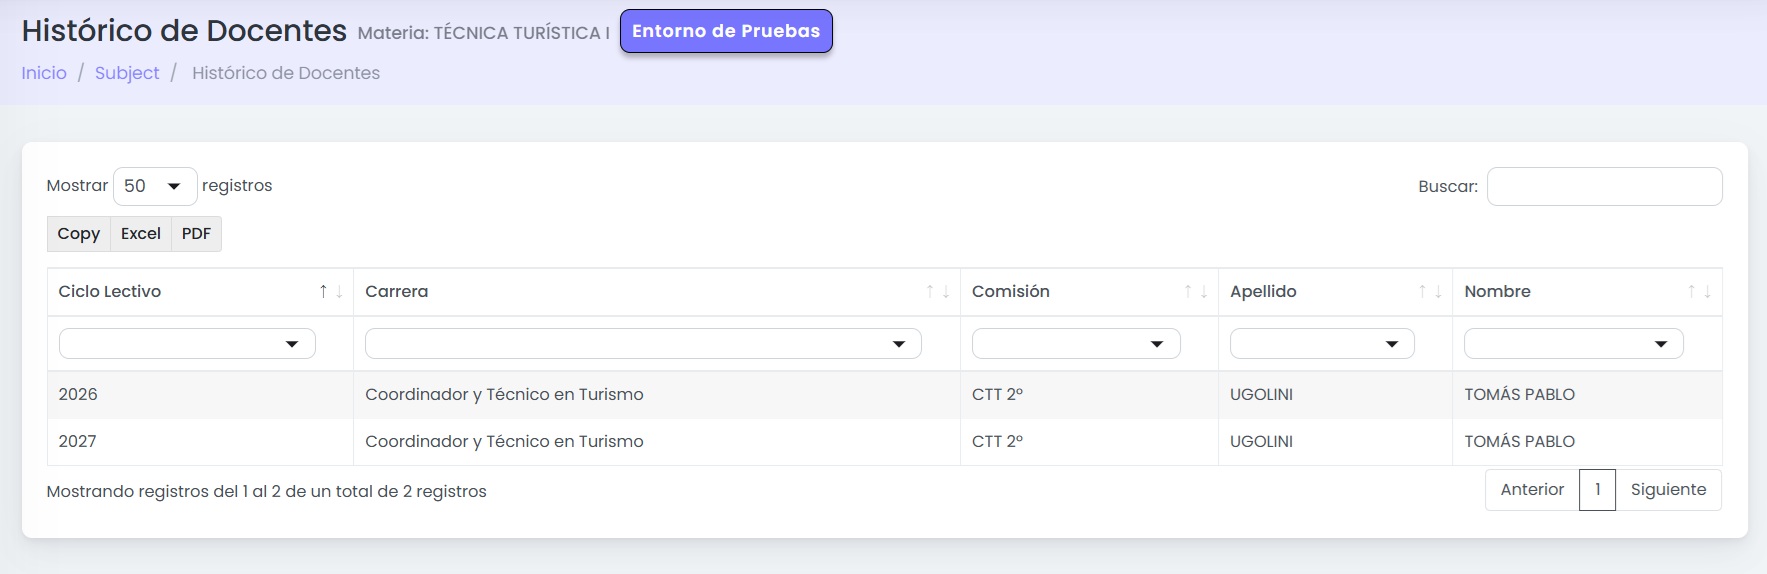Viewport: 1767px width, 574px height.
Task: Select page 1 in pagination
Action: 1598,490
